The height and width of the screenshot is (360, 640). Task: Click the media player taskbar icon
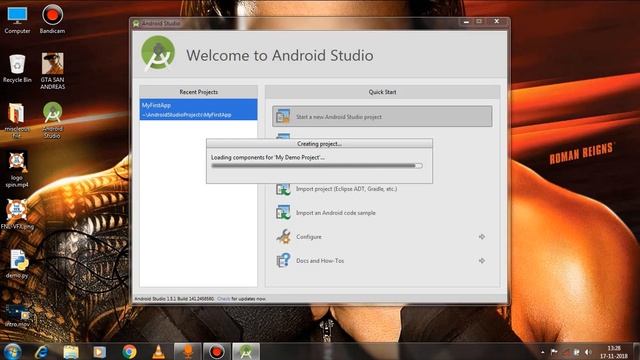pyautogui.click(x=100, y=352)
